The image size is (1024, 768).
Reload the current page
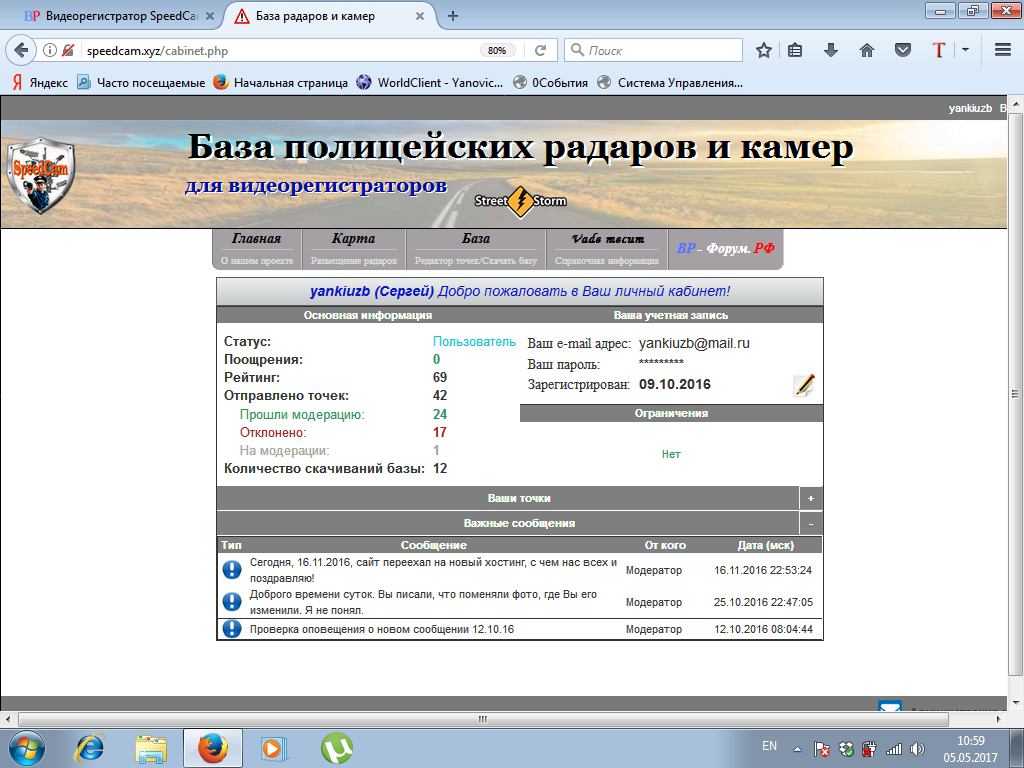point(541,50)
